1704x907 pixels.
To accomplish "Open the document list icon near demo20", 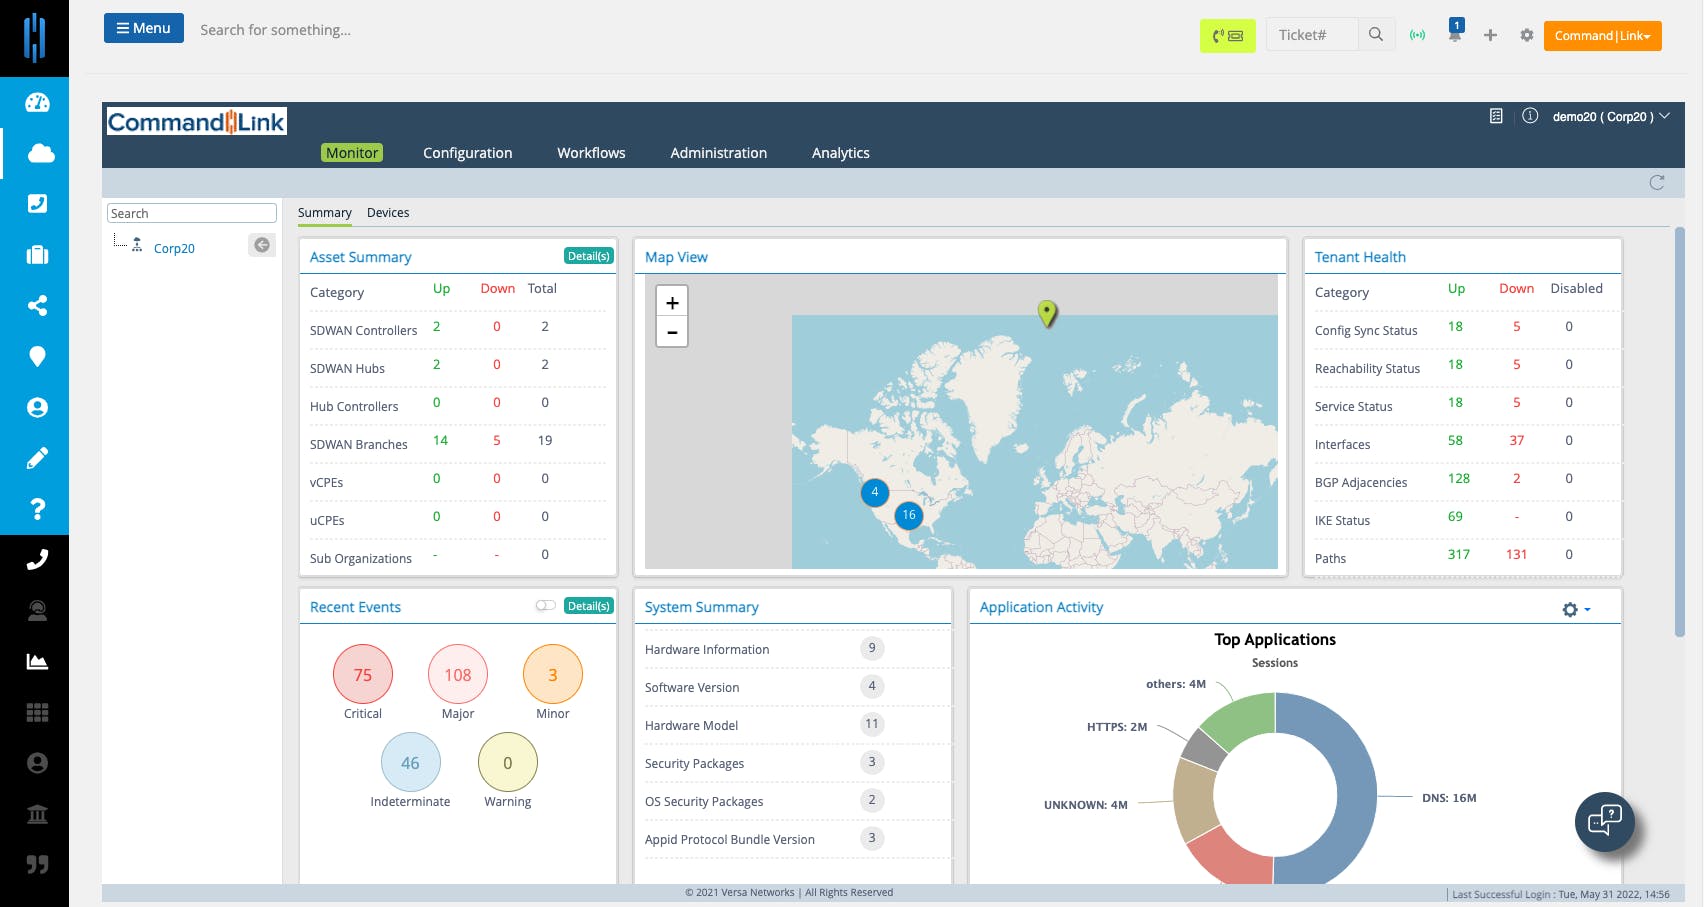I will tap(1496, 116).
